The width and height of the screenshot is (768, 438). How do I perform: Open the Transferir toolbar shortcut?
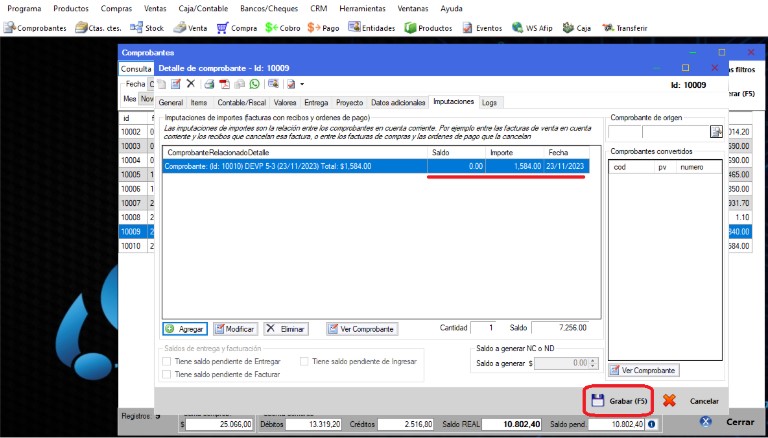point(625,28)
